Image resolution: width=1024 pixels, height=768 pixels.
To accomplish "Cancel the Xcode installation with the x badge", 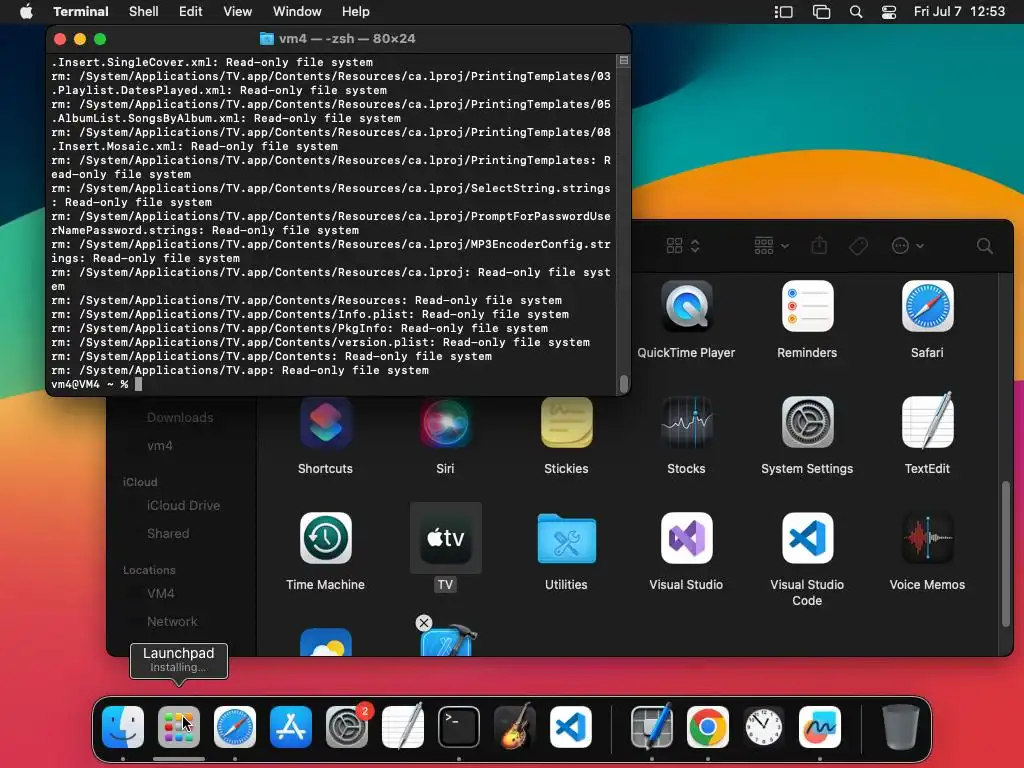I will [x=424, y=623].
